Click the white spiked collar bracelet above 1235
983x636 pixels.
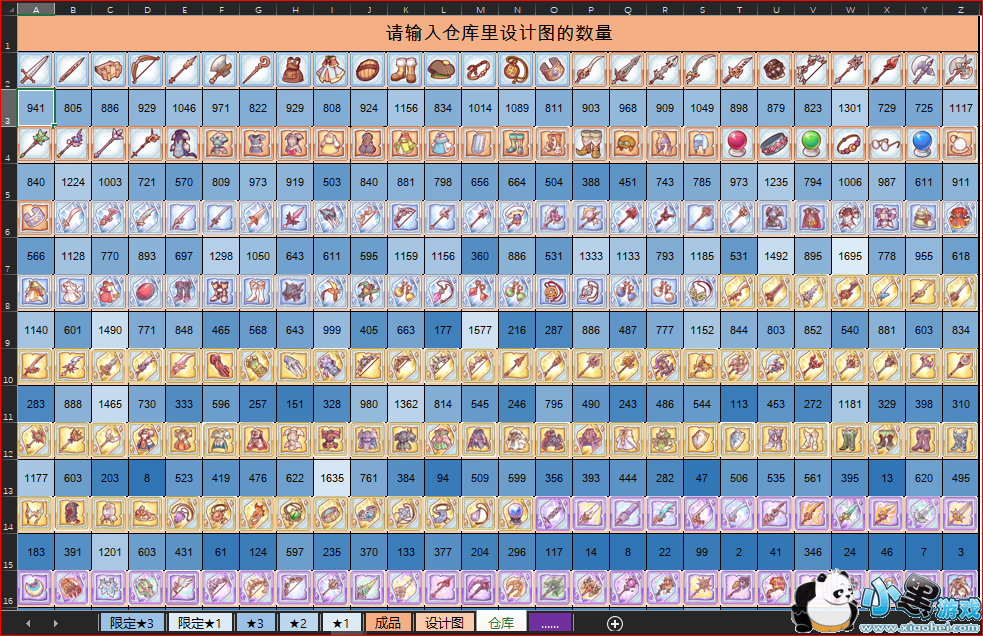(x=775, y=144)
